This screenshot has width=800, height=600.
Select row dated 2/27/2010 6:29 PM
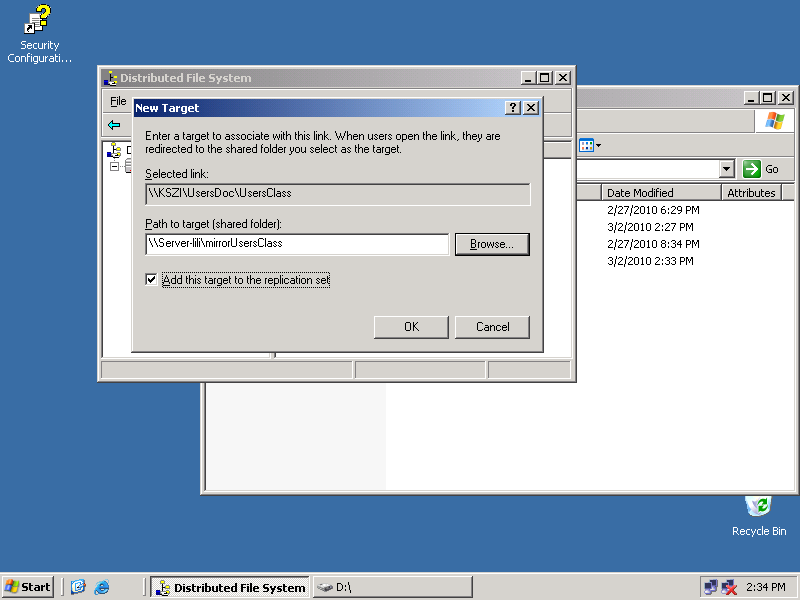(x=653, y=210)
